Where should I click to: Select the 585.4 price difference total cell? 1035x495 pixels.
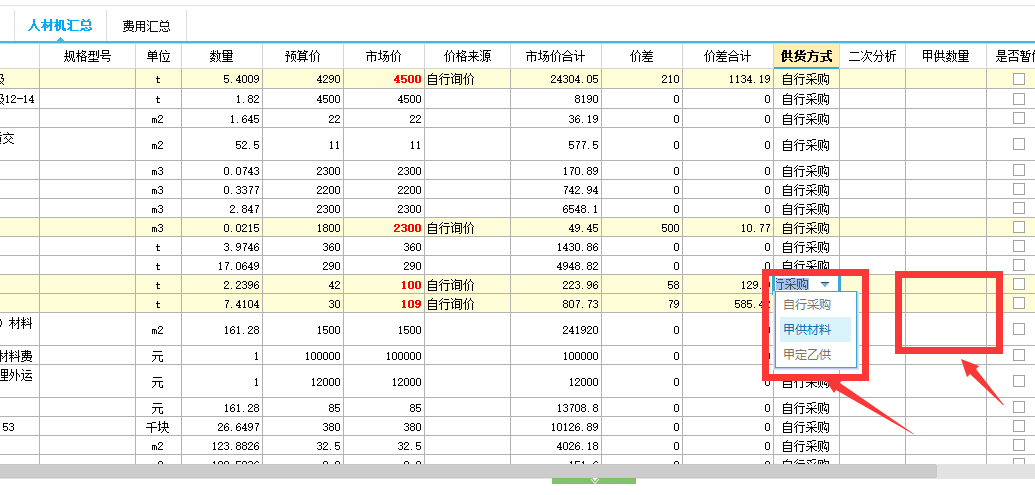click(727, 304)
